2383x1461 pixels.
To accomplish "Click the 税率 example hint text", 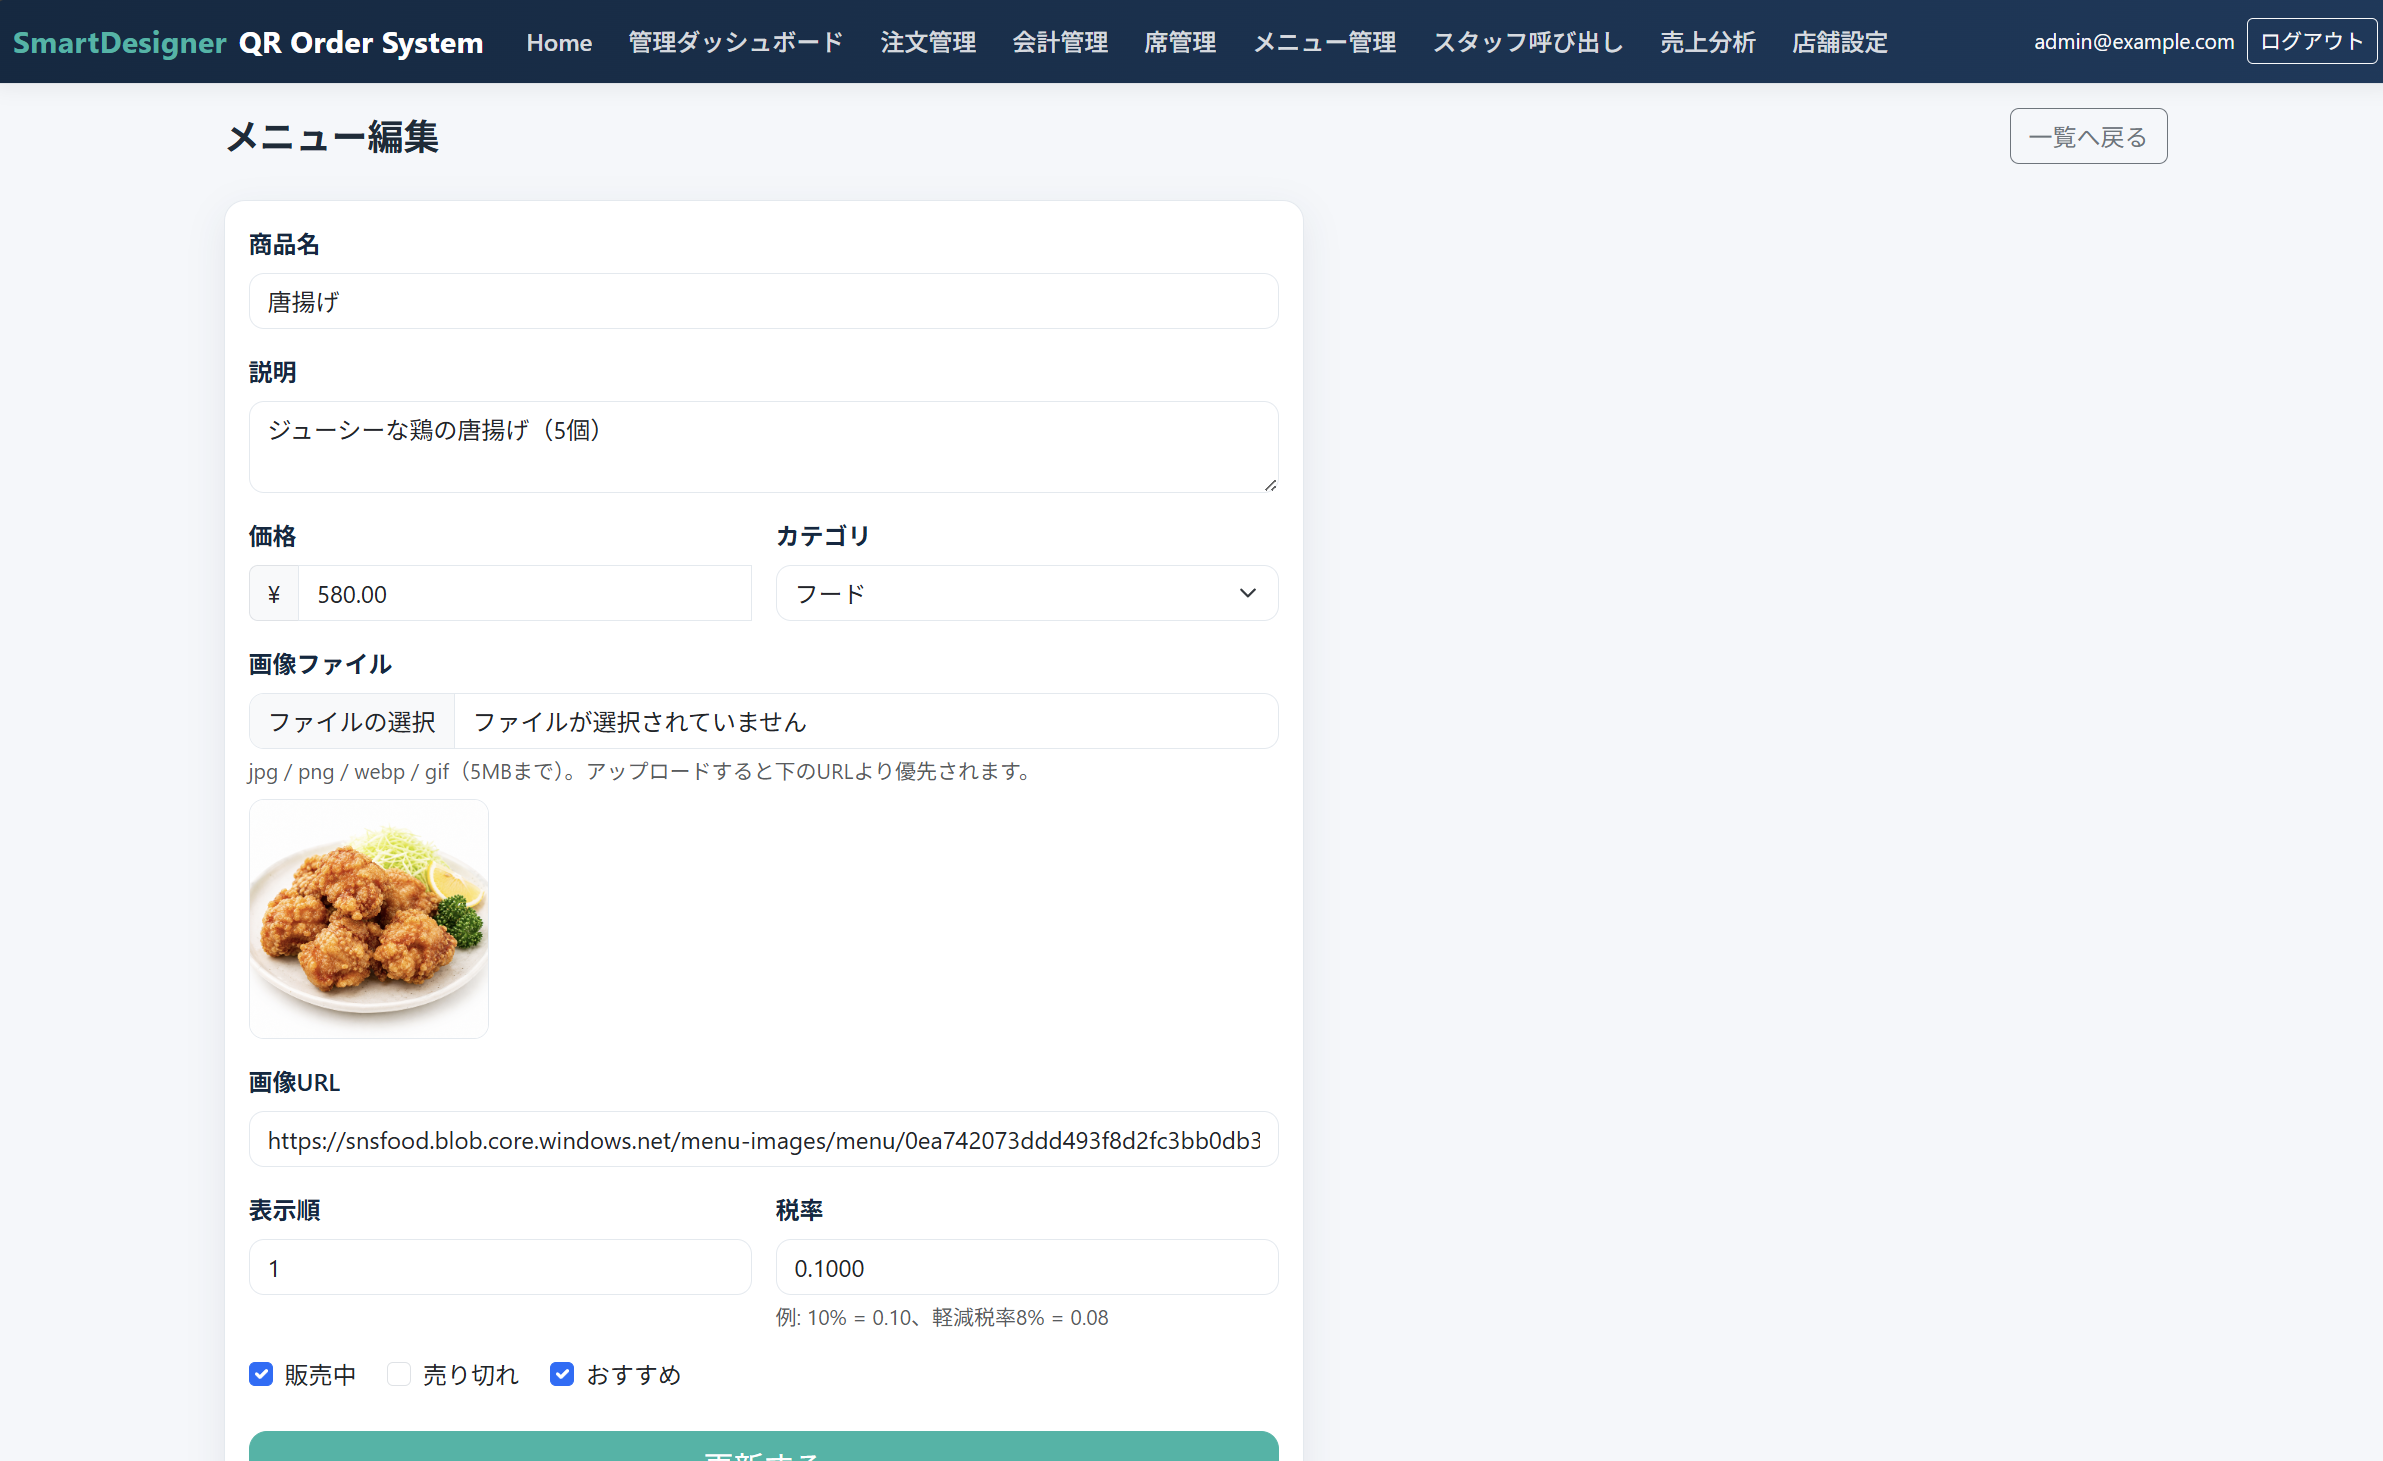I will coord(942,1318).
